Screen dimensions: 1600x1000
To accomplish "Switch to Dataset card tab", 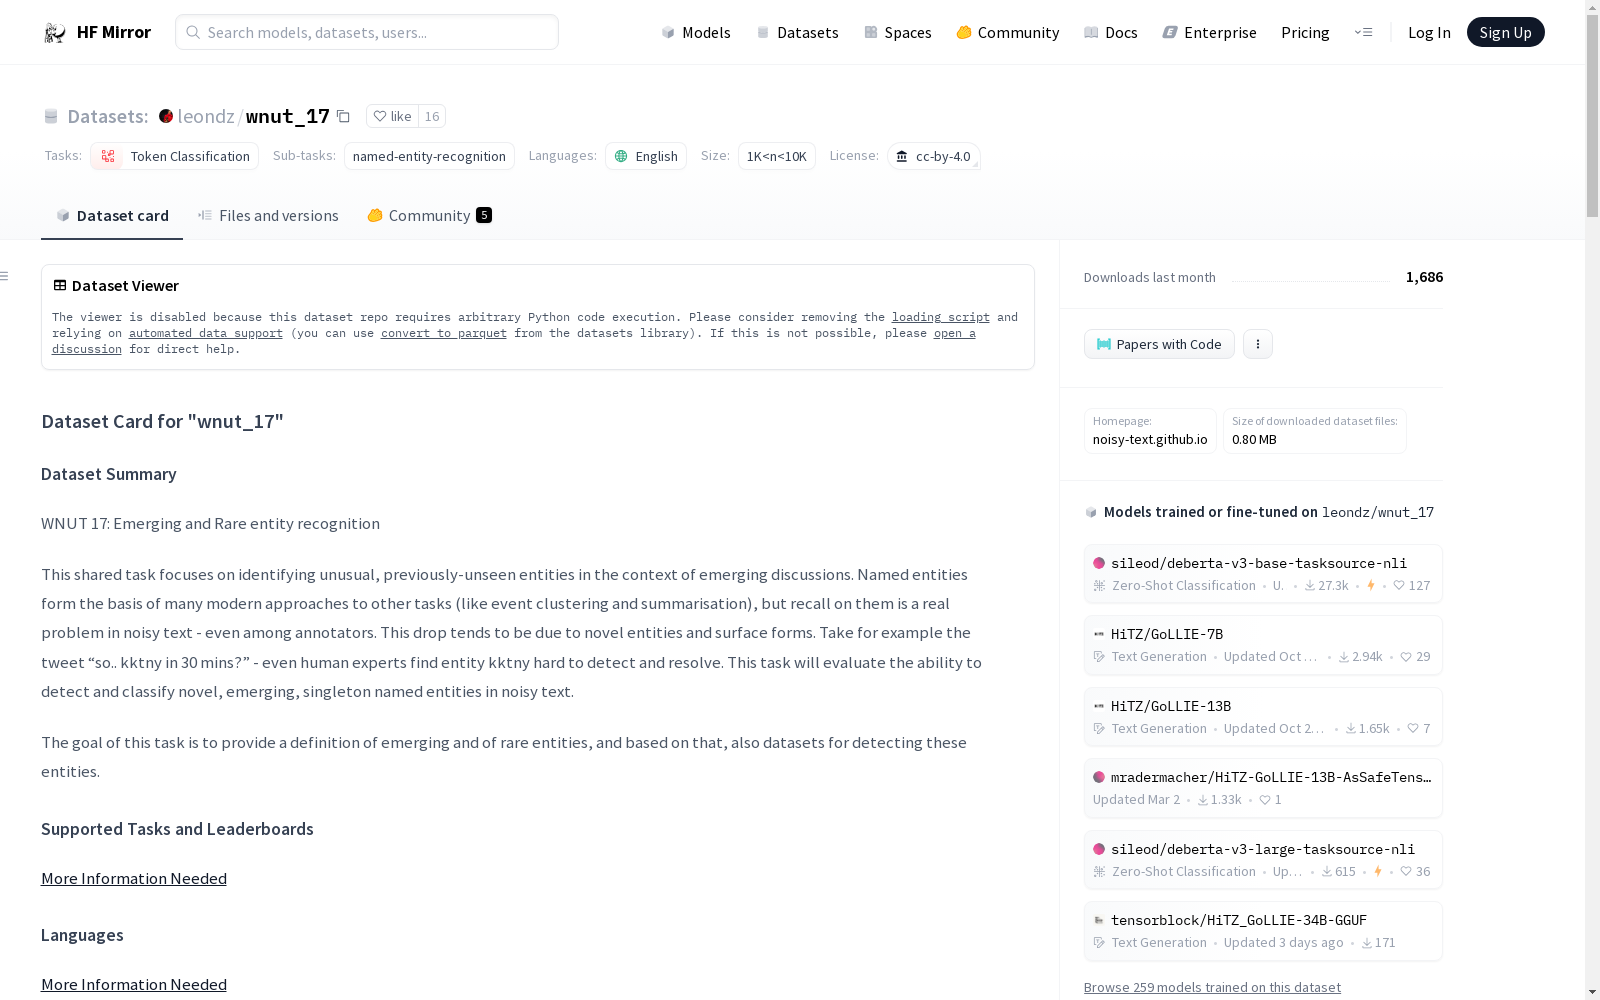I will (112, 215).
